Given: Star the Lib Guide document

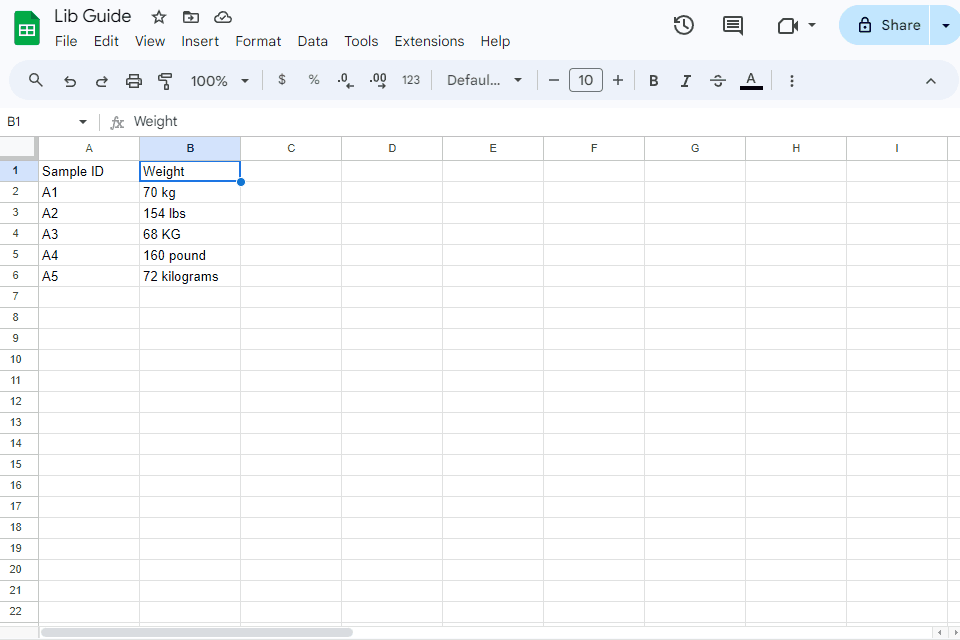Looking at the screenshot, I should (x=159, y=17).
